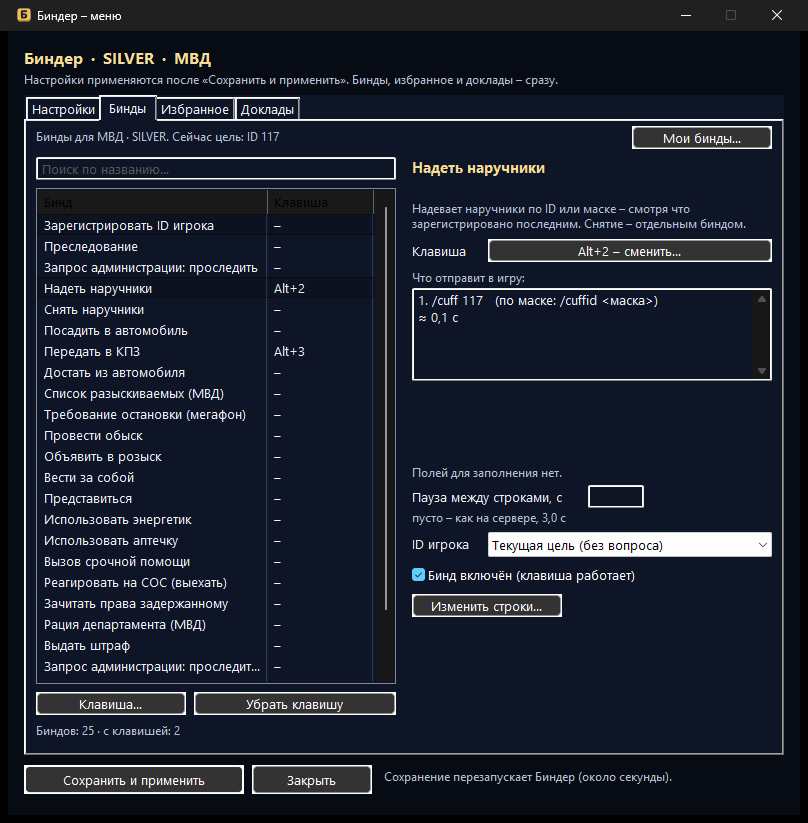The width and height of the screenshot is (808, 823).
Task: Click the «Убрать клавишу» button
Action: (x=295, y=704)
